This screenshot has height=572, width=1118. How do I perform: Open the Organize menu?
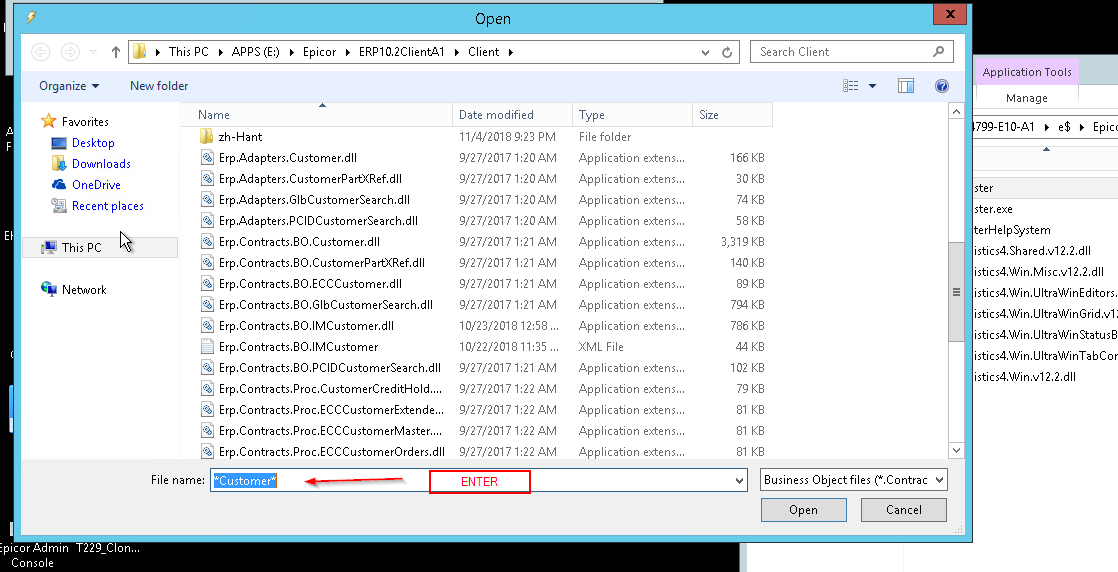69,86
